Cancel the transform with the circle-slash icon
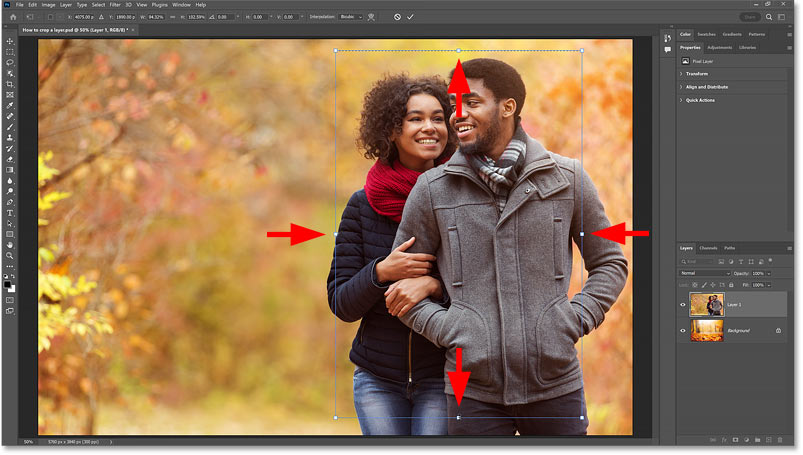This screenshot has height=455, width=803. pyautogui.click(x=397, y=17)
